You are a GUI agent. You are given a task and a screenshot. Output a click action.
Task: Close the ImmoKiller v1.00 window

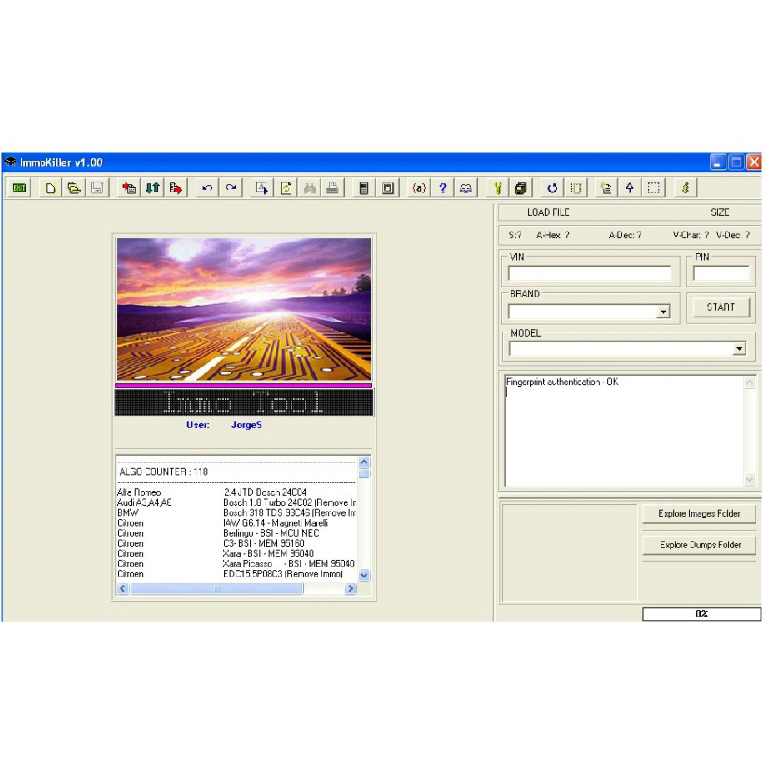pyautogui.click(x=754, y=162)
